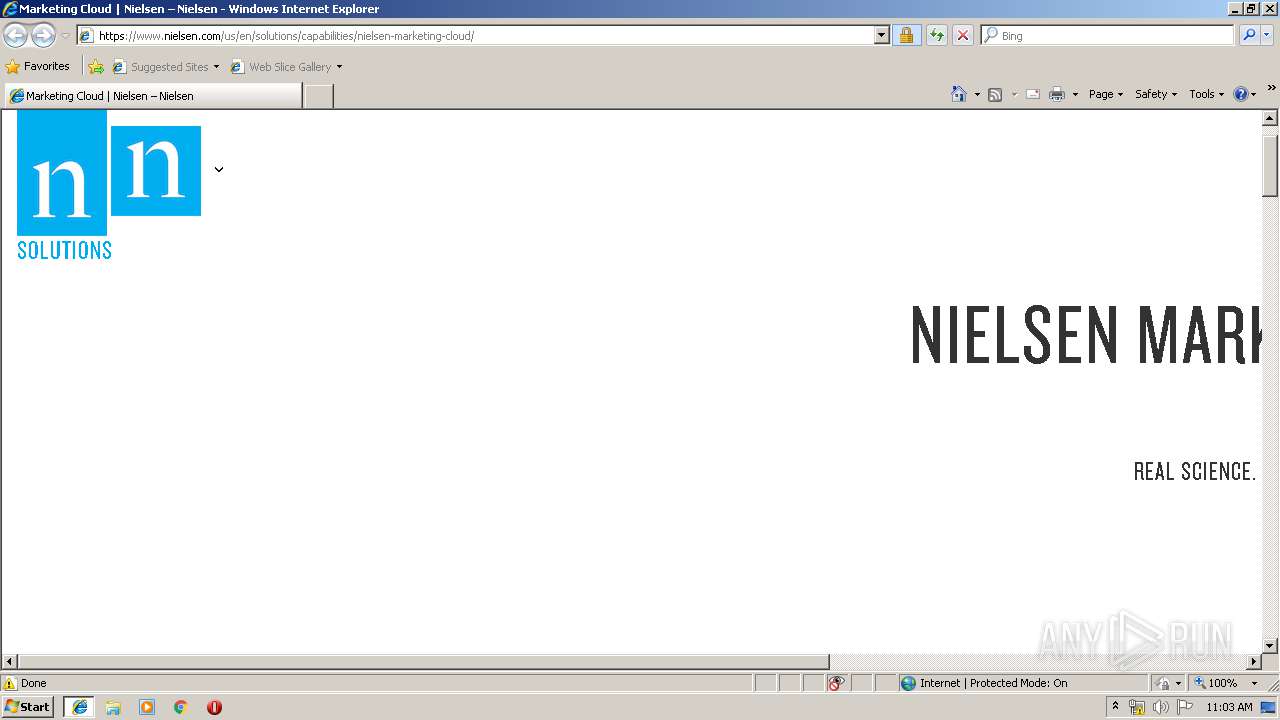This screenshot has height=720, width=1280.
Task: Click the red Opera-style taskbar icon
Action: tap(214, 707)
